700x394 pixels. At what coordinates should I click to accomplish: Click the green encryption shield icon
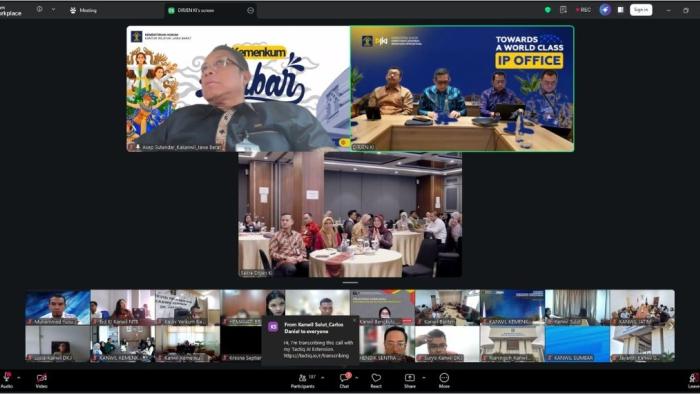(548, 10)
